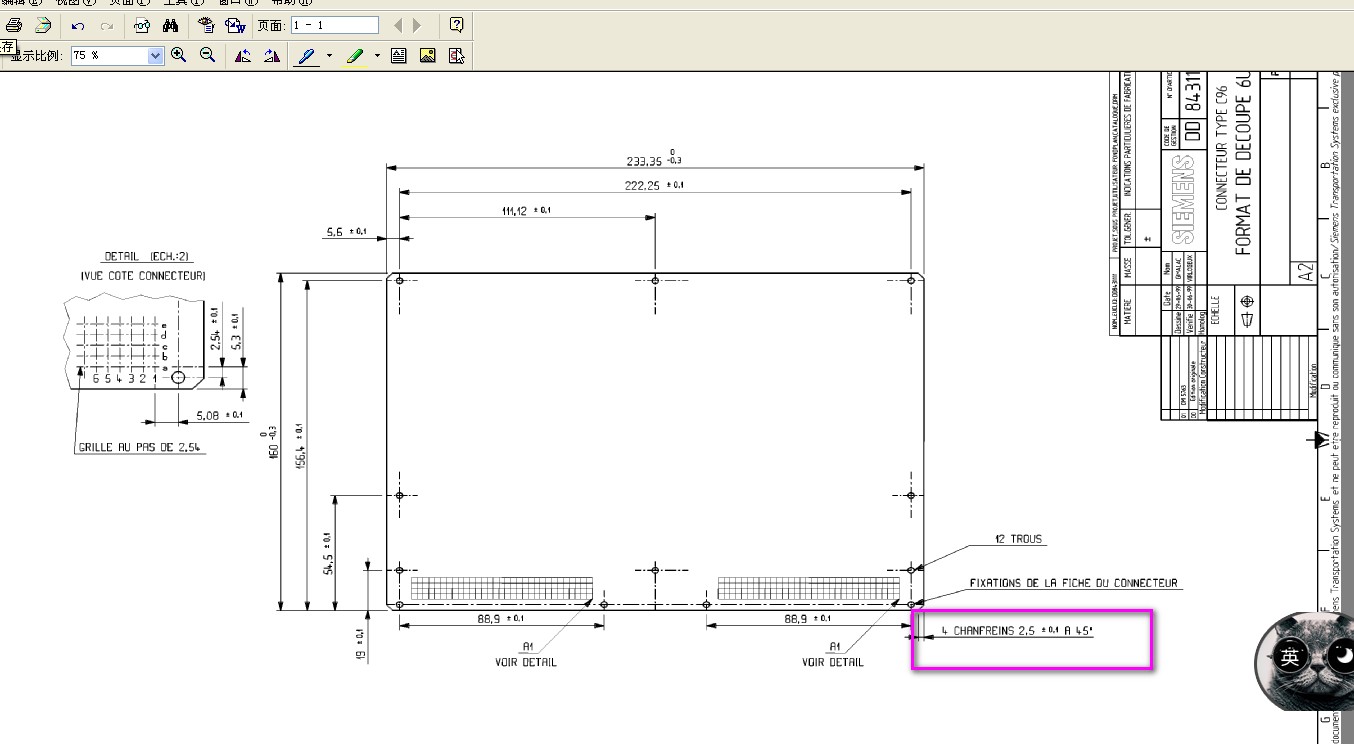Viewport: 1354px width, 744px height.
Task: Expand the Pen options dropdown arrow
Action: pyautogui.click(x=329, y=56)
